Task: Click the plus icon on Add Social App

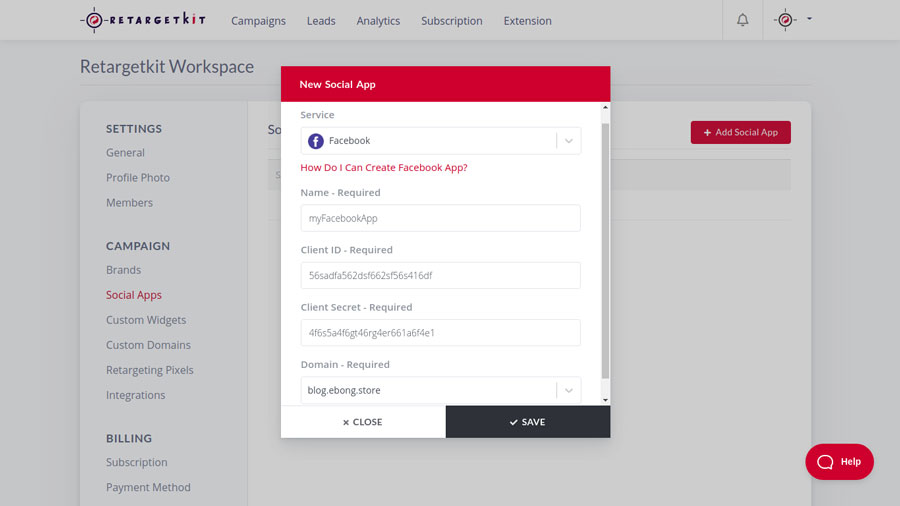Action: (707, 133)
